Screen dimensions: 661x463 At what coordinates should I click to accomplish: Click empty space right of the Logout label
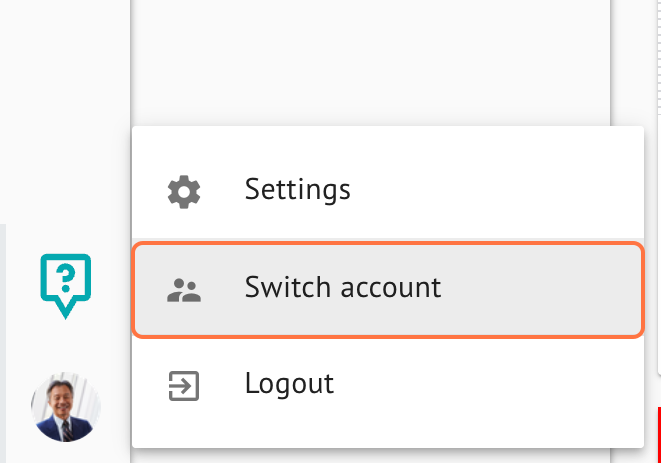point(489,385)
